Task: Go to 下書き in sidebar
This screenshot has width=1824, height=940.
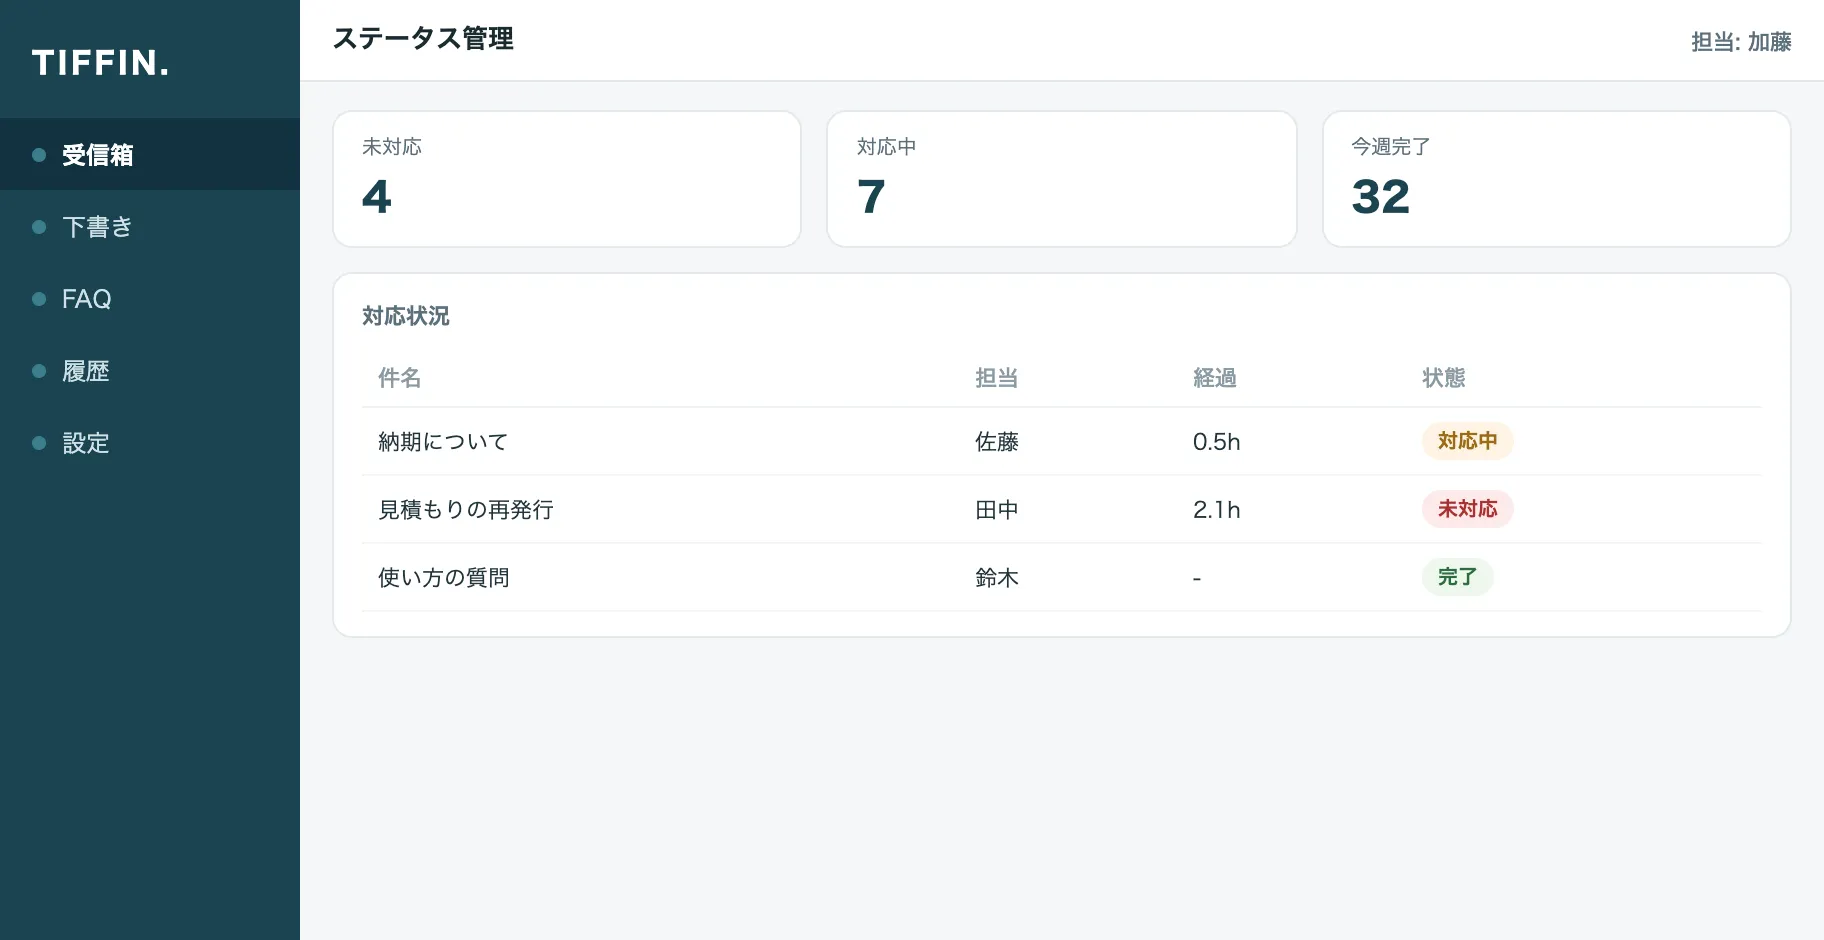Action: [x=150, y=227]
